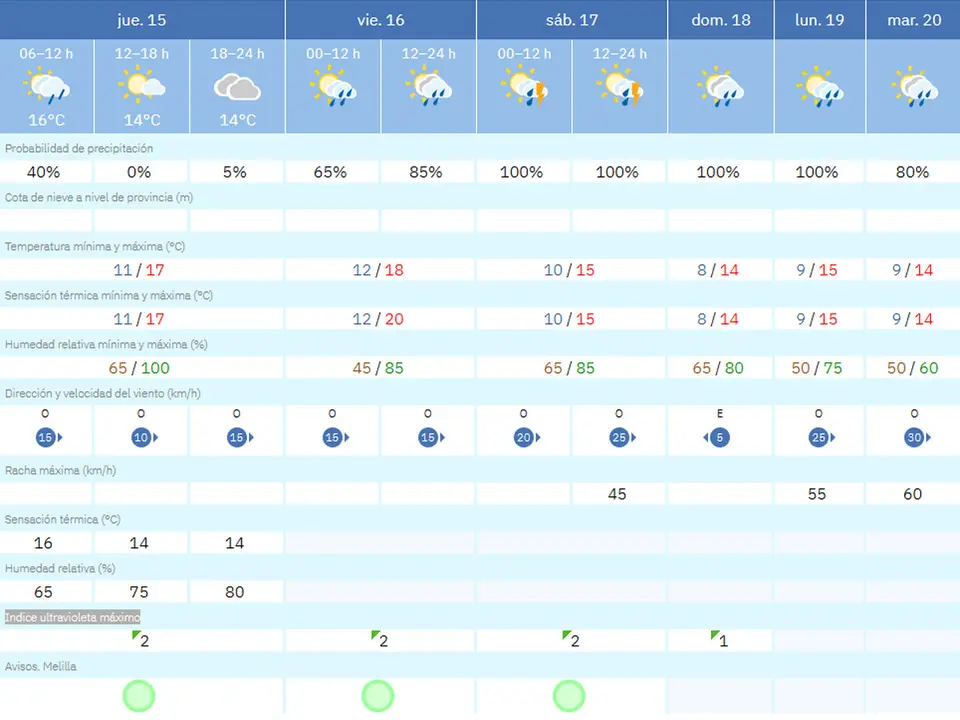Click the sáb. 17 00–12 h thunderstorm icon
This screenshot has width=960, height=720.
[x=524, y=87]
